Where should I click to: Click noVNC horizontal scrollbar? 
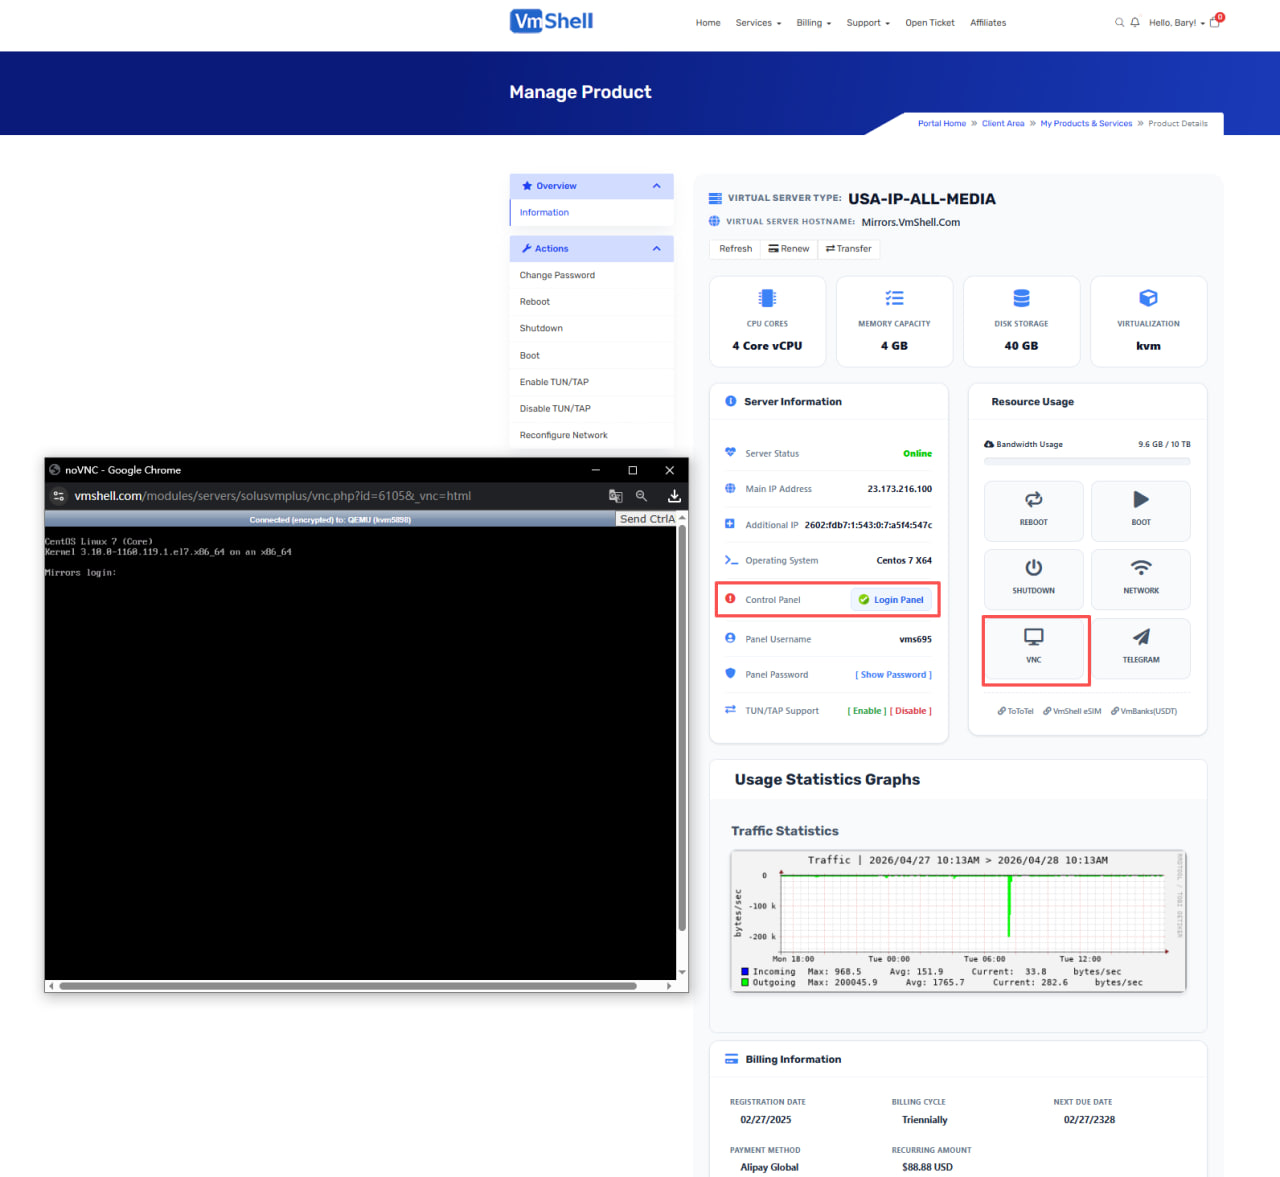pos(348,986)
